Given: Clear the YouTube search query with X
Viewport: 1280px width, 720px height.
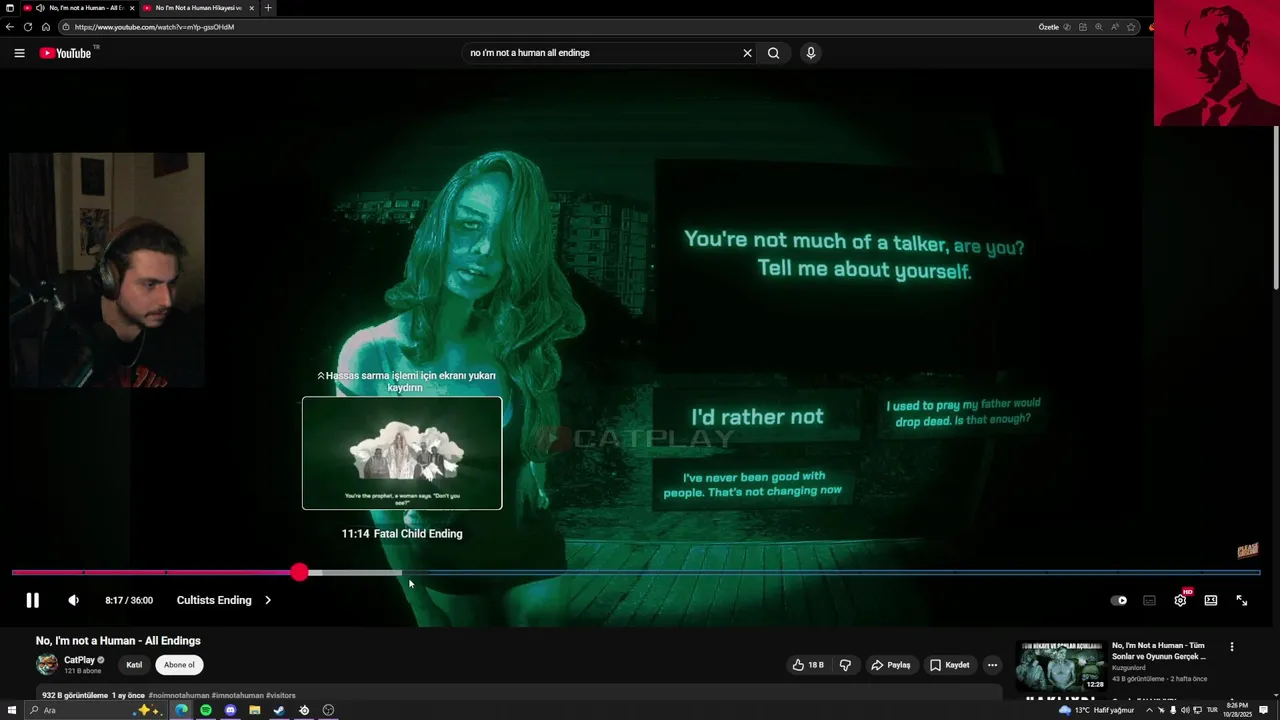Looking at the screenshot, I should [747, 53].
